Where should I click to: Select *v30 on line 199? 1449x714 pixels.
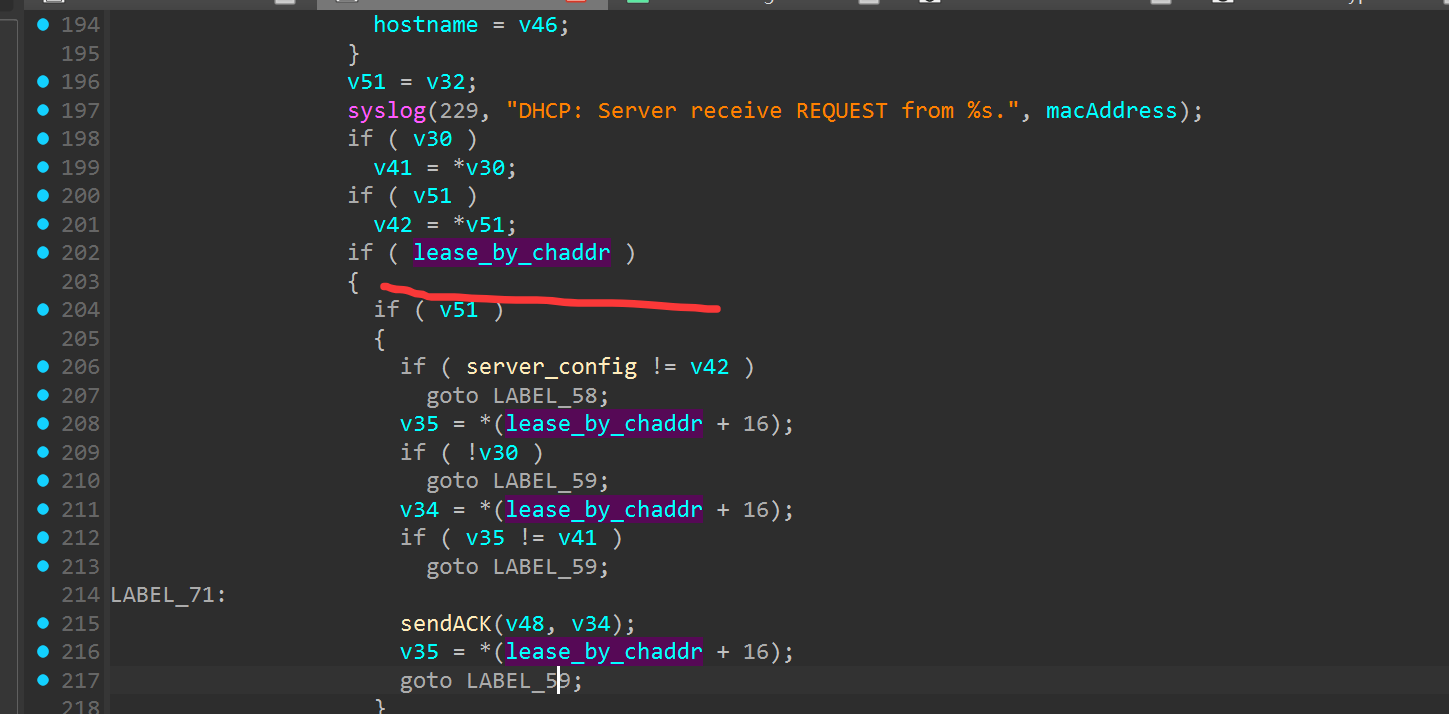pos(479,168)
